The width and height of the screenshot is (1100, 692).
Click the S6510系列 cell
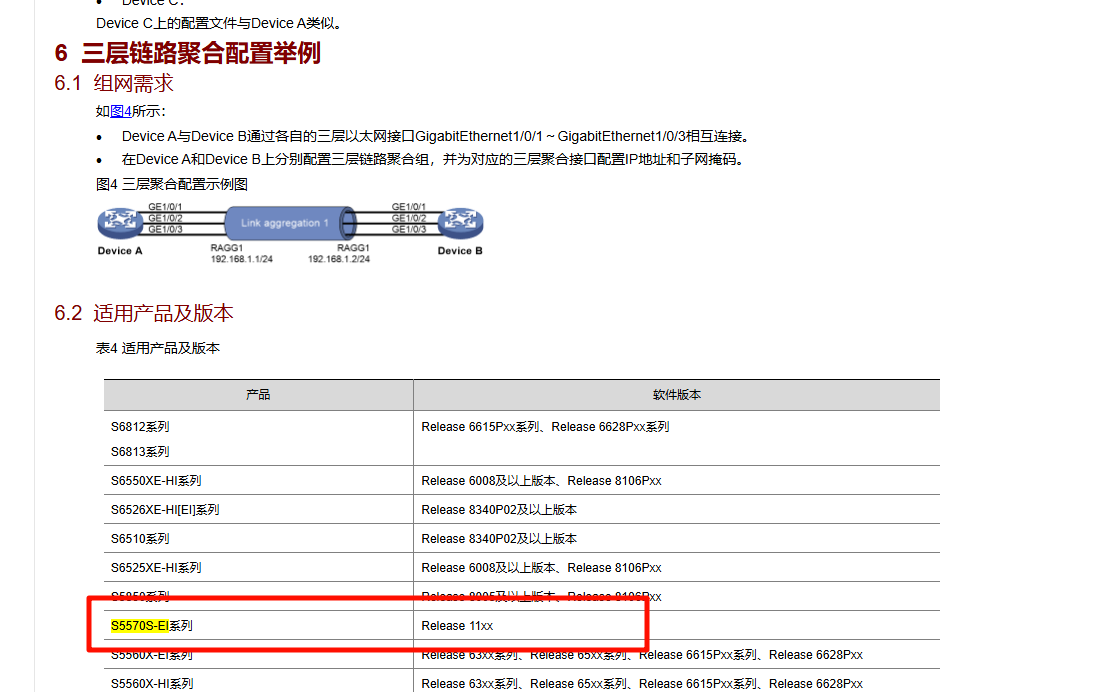click(x=140, y=539)
